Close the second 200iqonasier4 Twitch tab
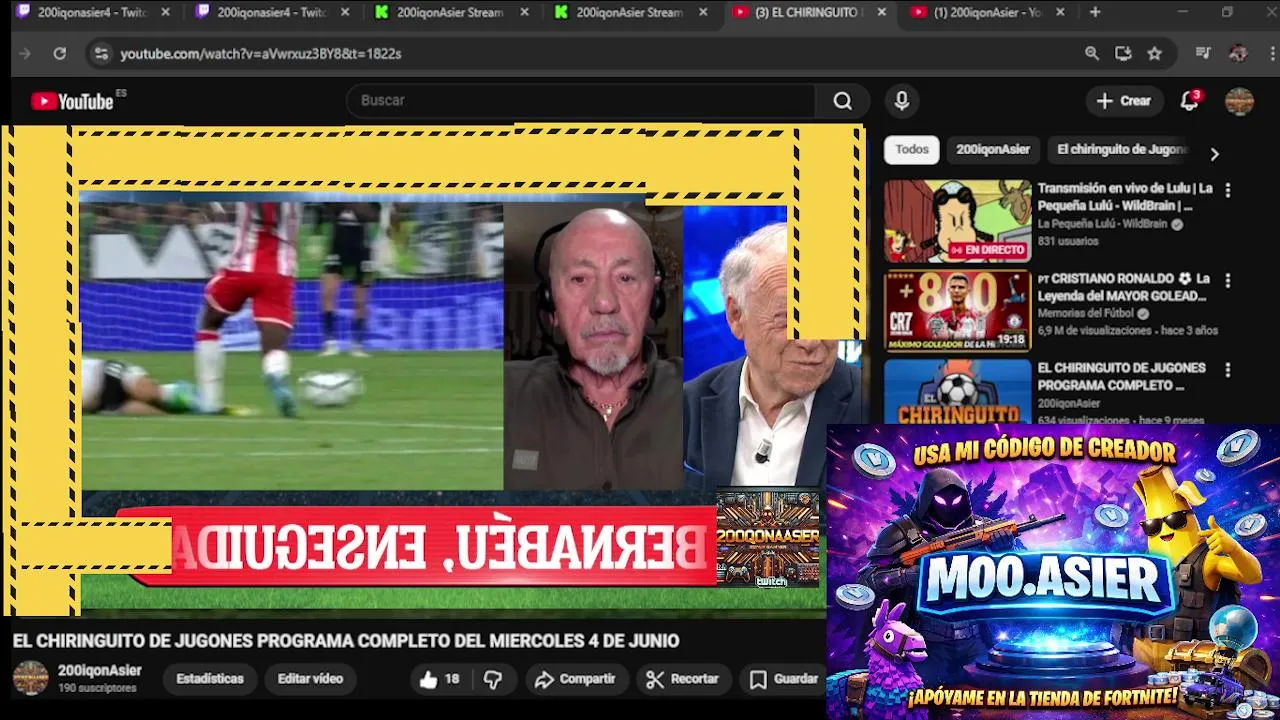This screenshot has height=720, width=1280. pos(344,13)
